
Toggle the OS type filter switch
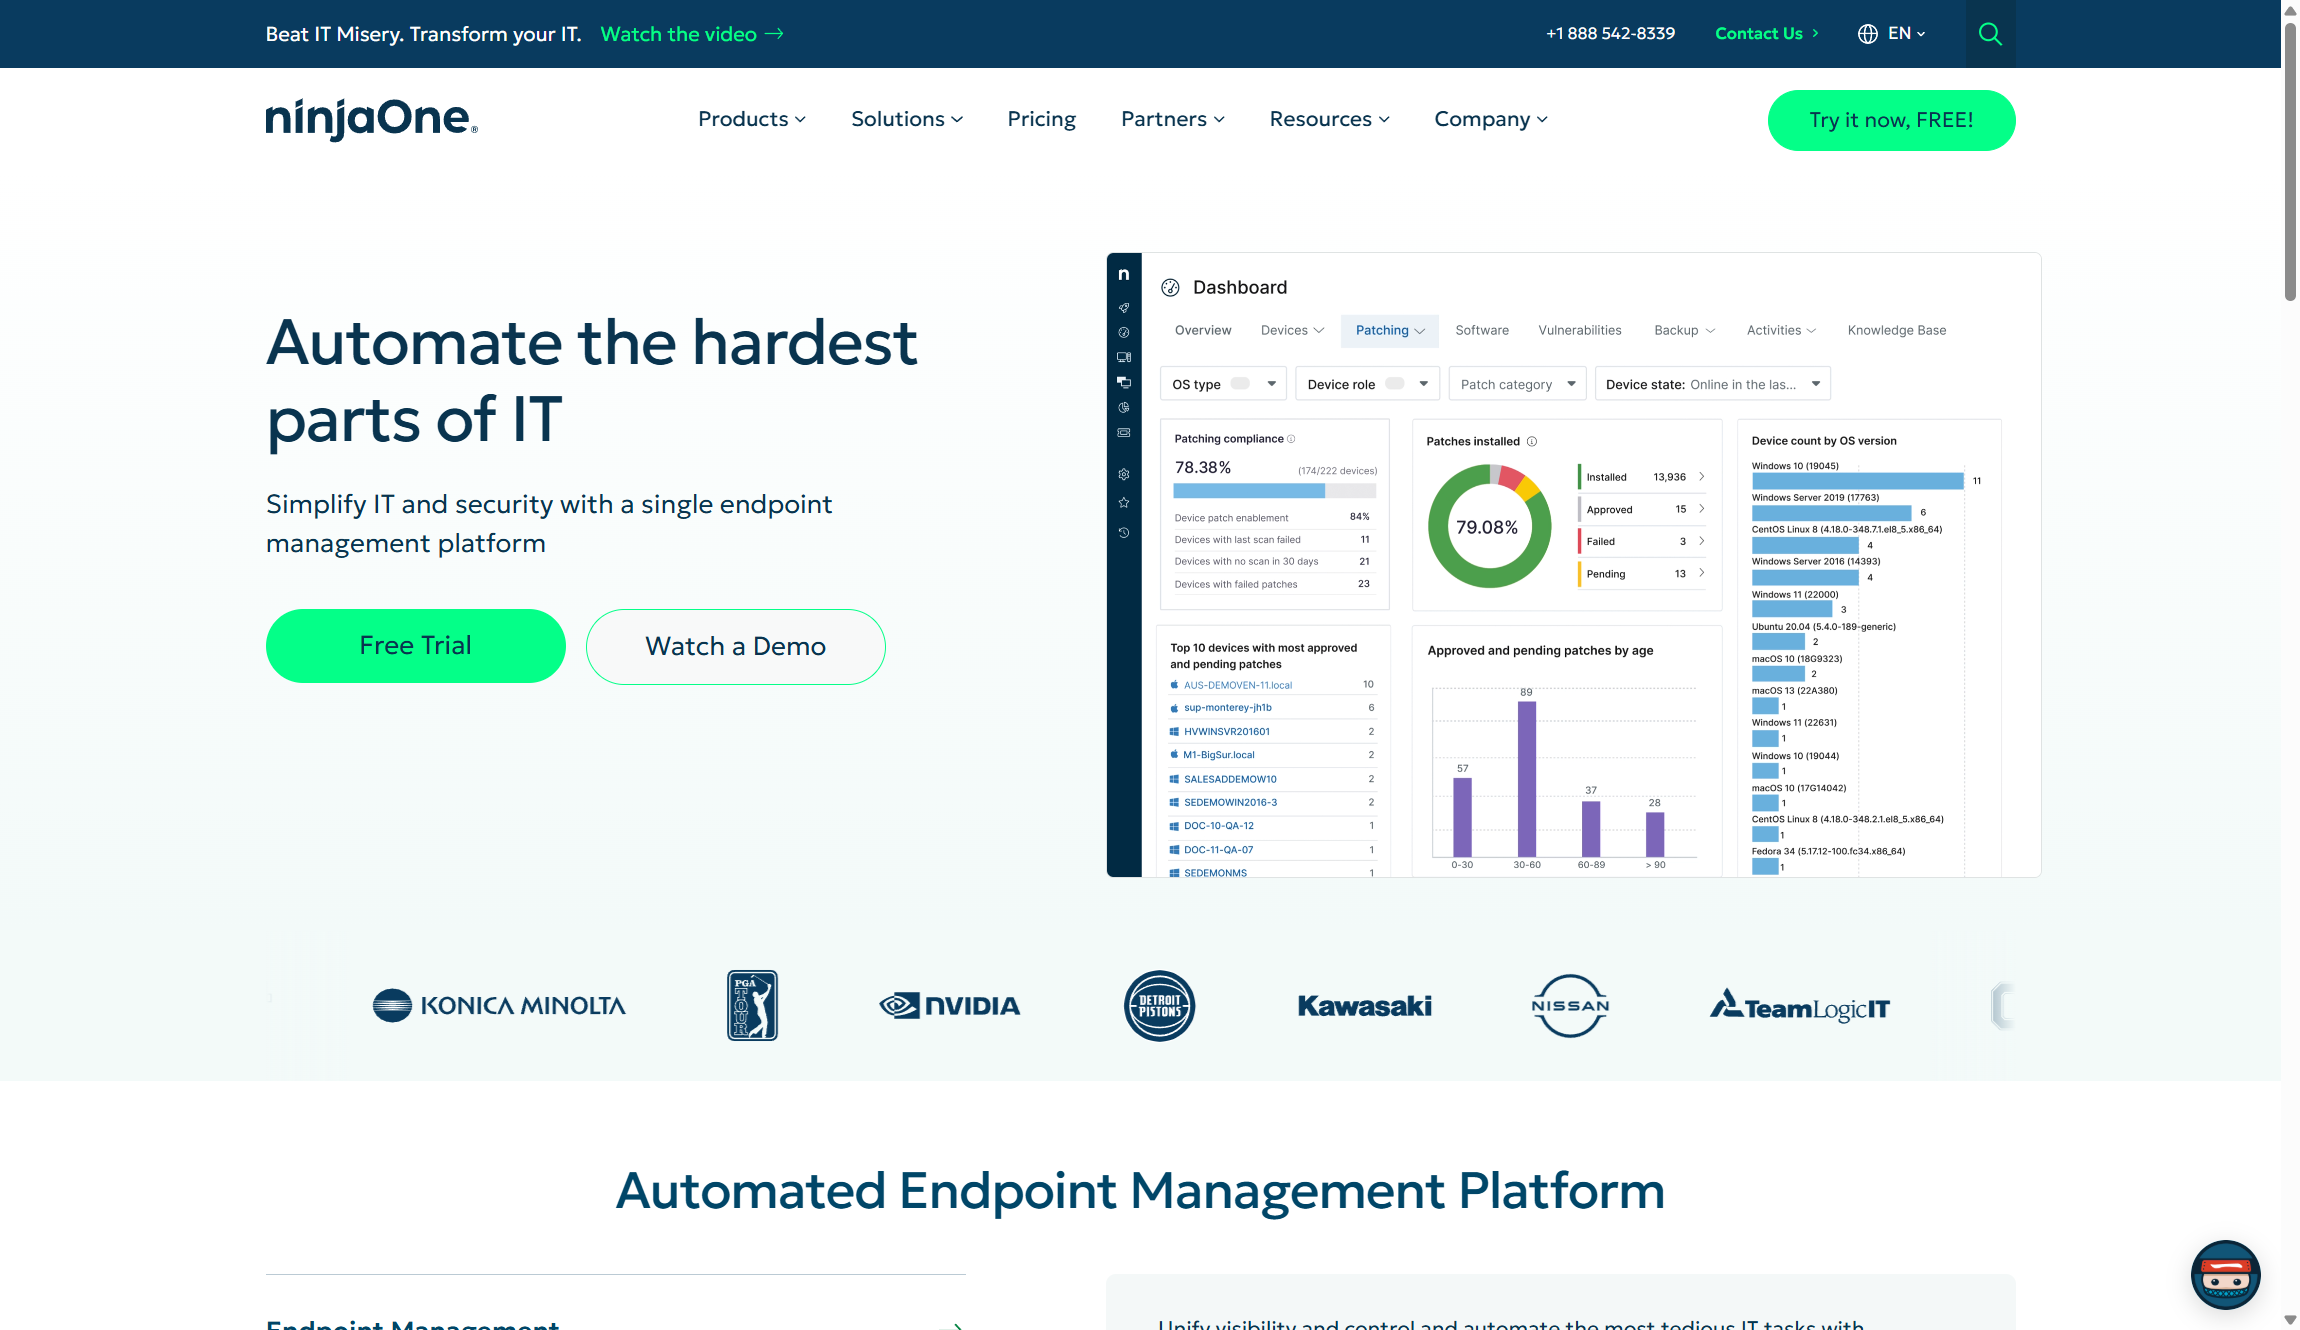1240,384
